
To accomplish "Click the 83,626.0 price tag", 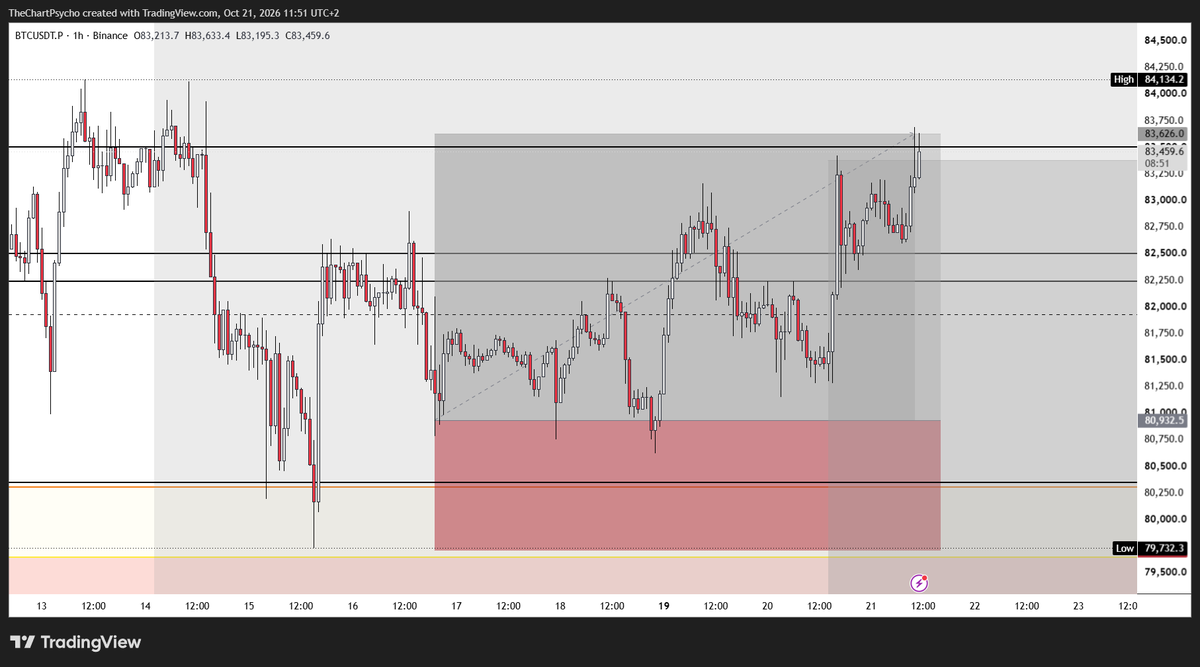I will (x=1163, y=134).
